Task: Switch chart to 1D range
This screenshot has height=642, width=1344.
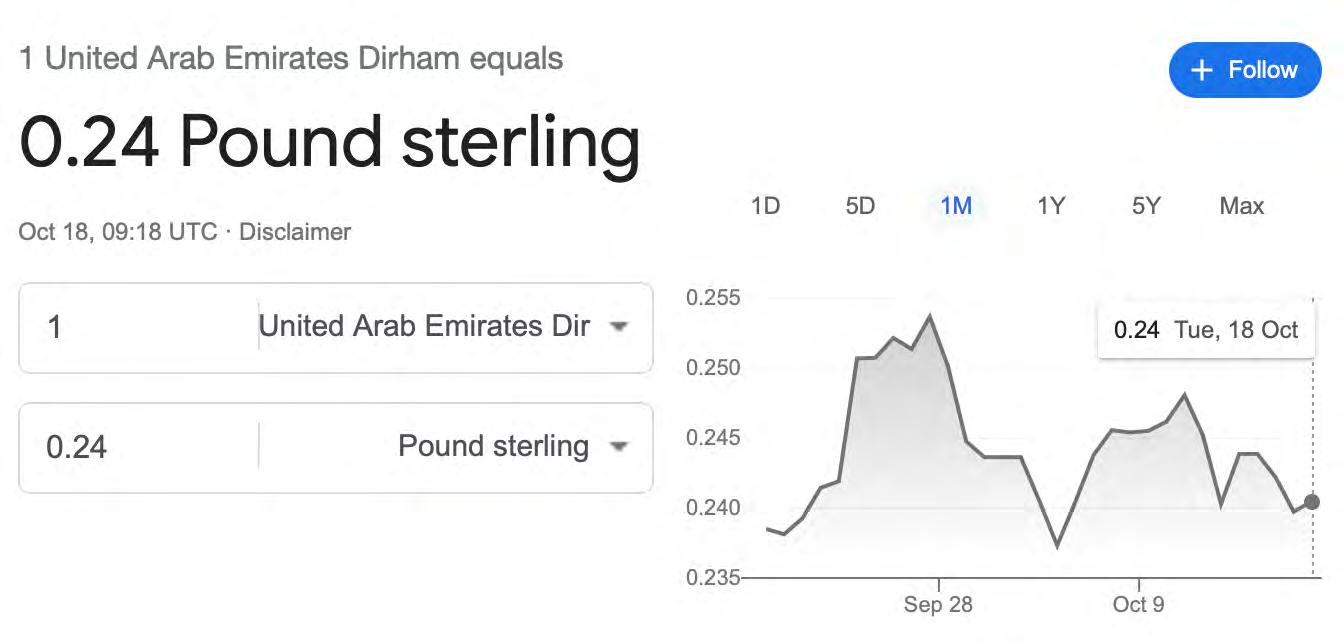Action: [765, 206]
